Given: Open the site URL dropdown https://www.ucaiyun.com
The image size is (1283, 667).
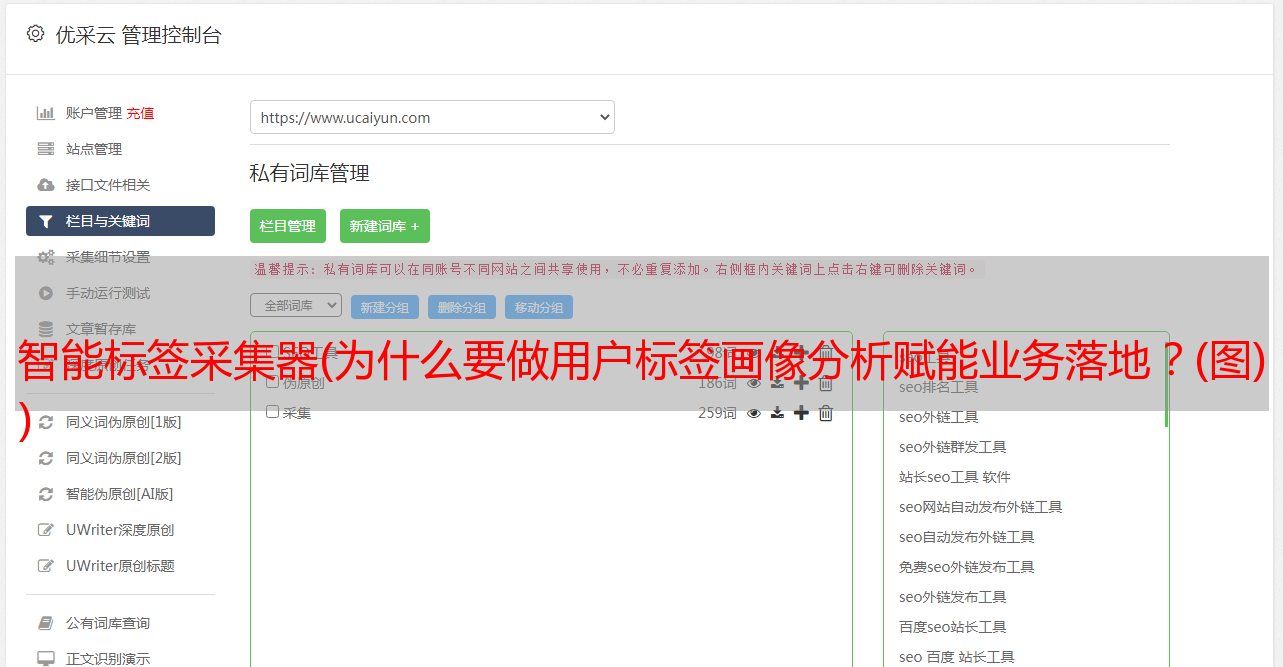Looking at the screenshot, I should click(432, 117).
